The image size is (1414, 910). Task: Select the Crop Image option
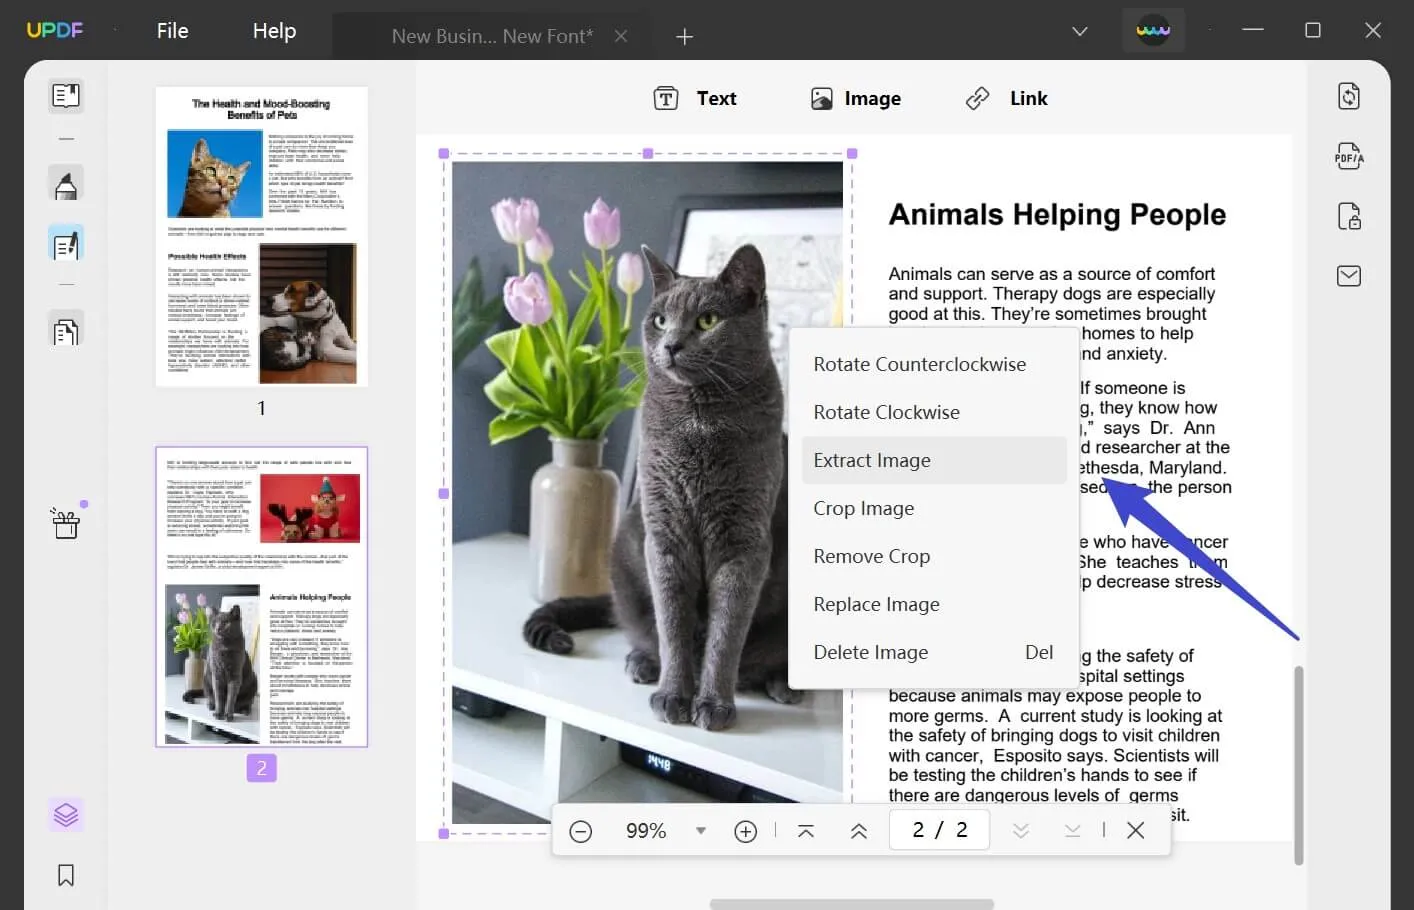863,508
